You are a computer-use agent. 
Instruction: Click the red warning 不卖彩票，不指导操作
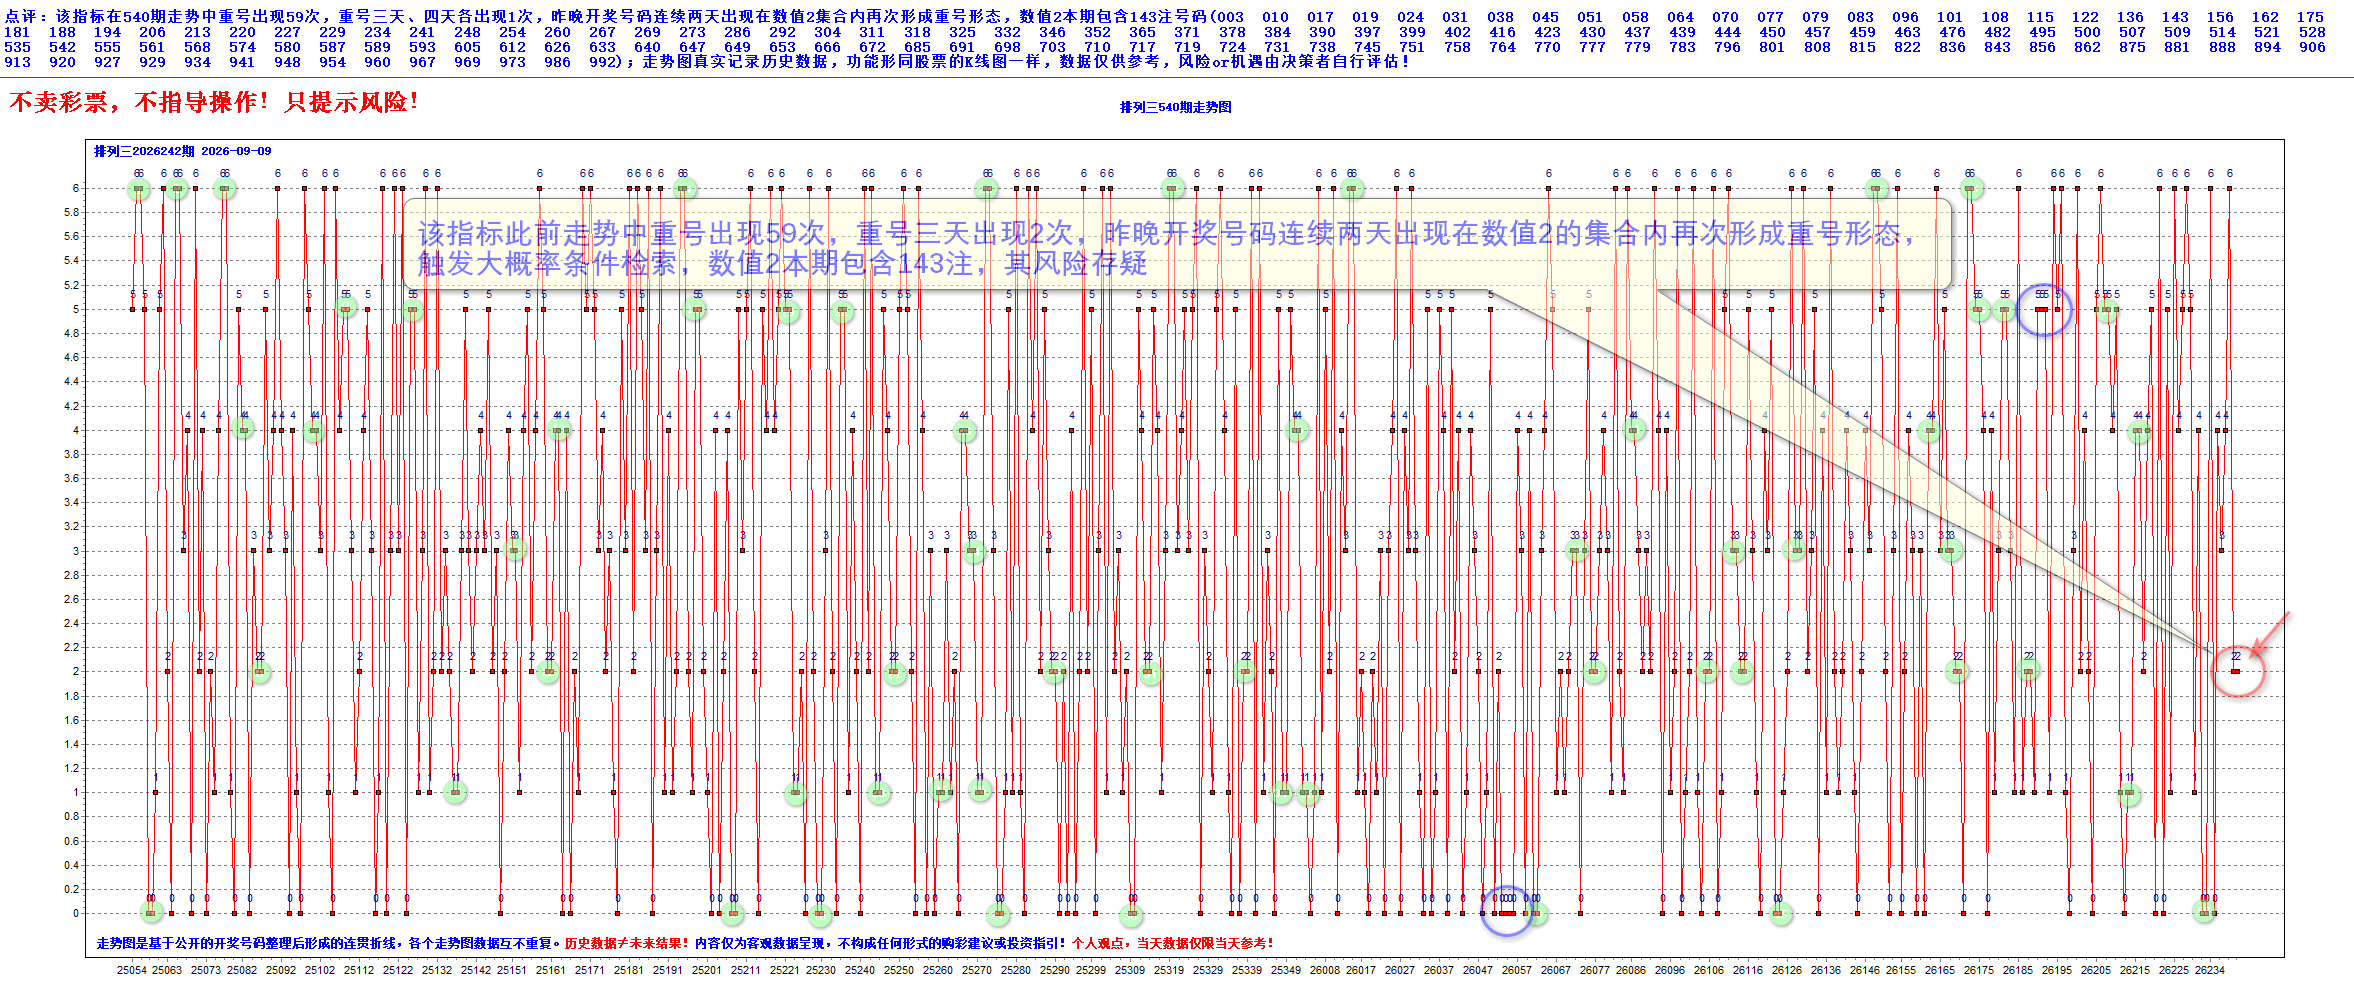[138, 102]
